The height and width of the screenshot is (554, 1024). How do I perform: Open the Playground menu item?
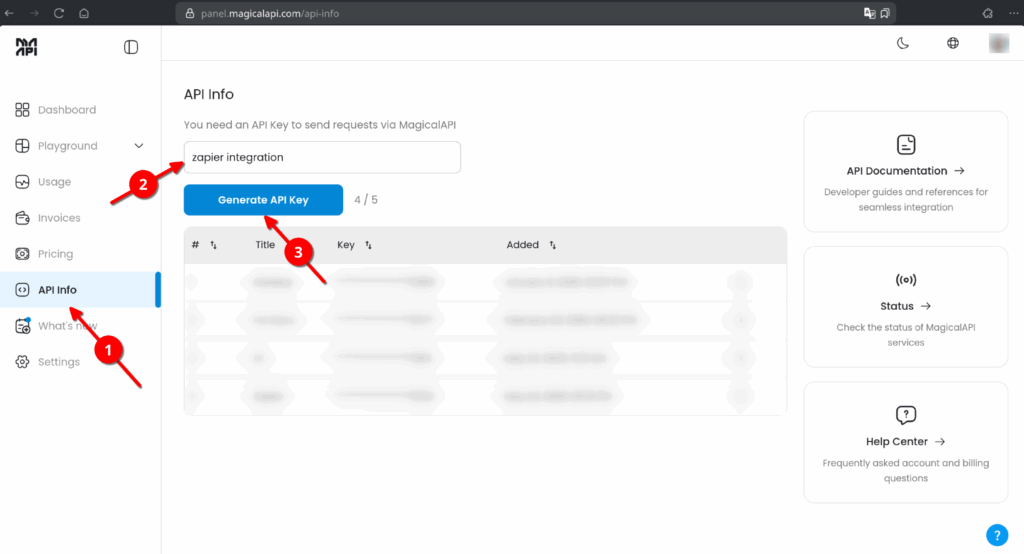78,146
